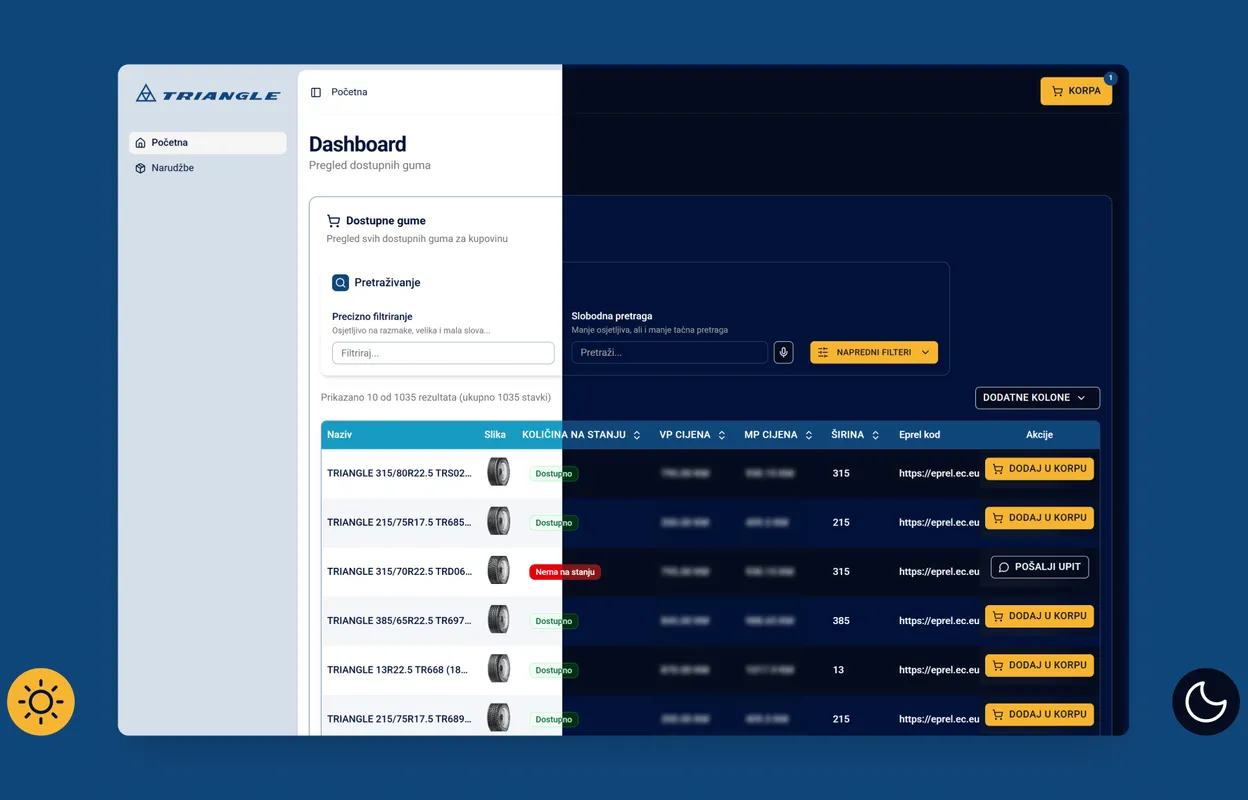Viewport: 1248px width, 800px height.
Task: Add TRIANGLE 215/75R17.5 TR685 to cart
Action: pyautogui.click(x=1039, y=518)
